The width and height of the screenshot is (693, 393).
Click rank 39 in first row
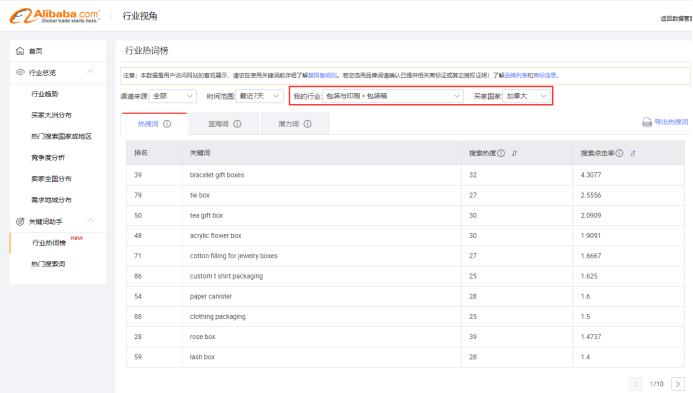click(138, 175)
